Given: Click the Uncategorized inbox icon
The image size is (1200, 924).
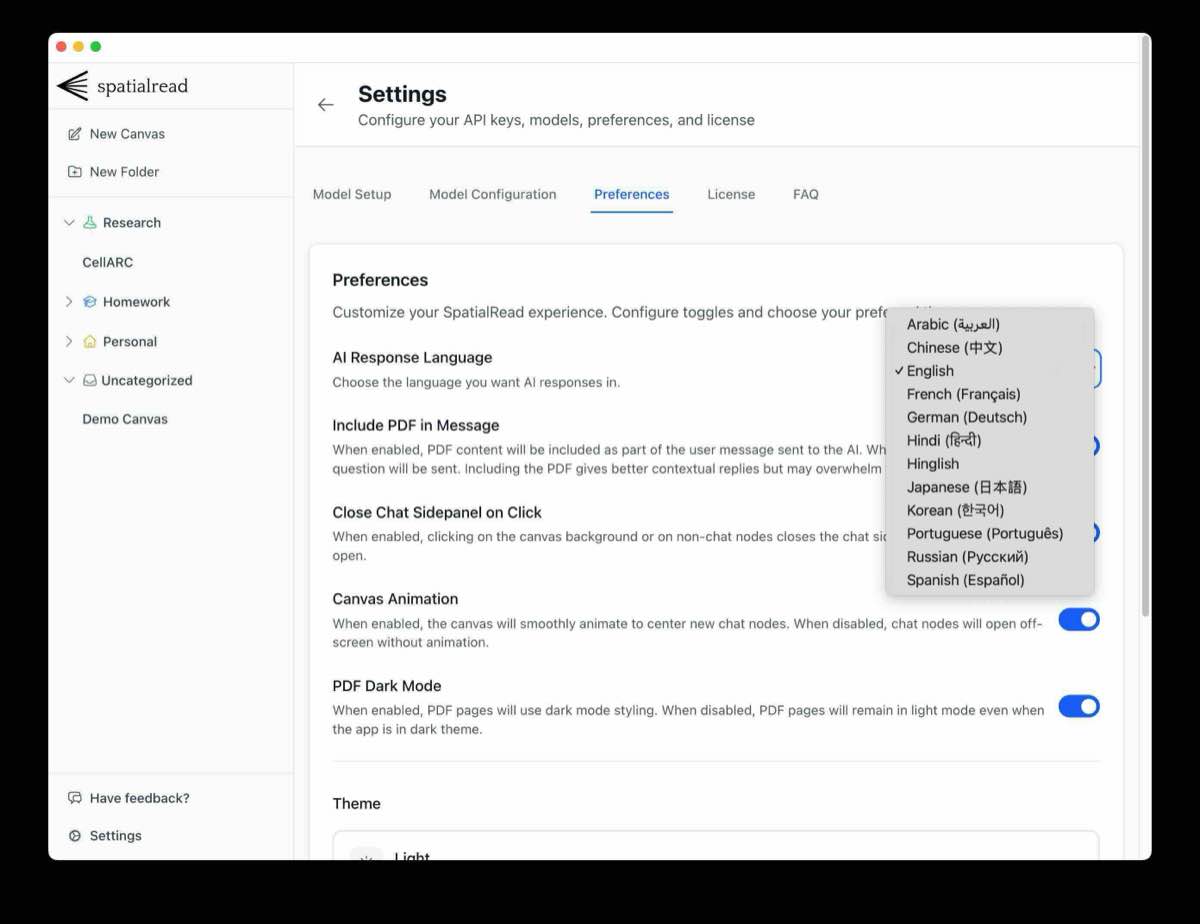Looking at the screenshot, I should [90, 381].
